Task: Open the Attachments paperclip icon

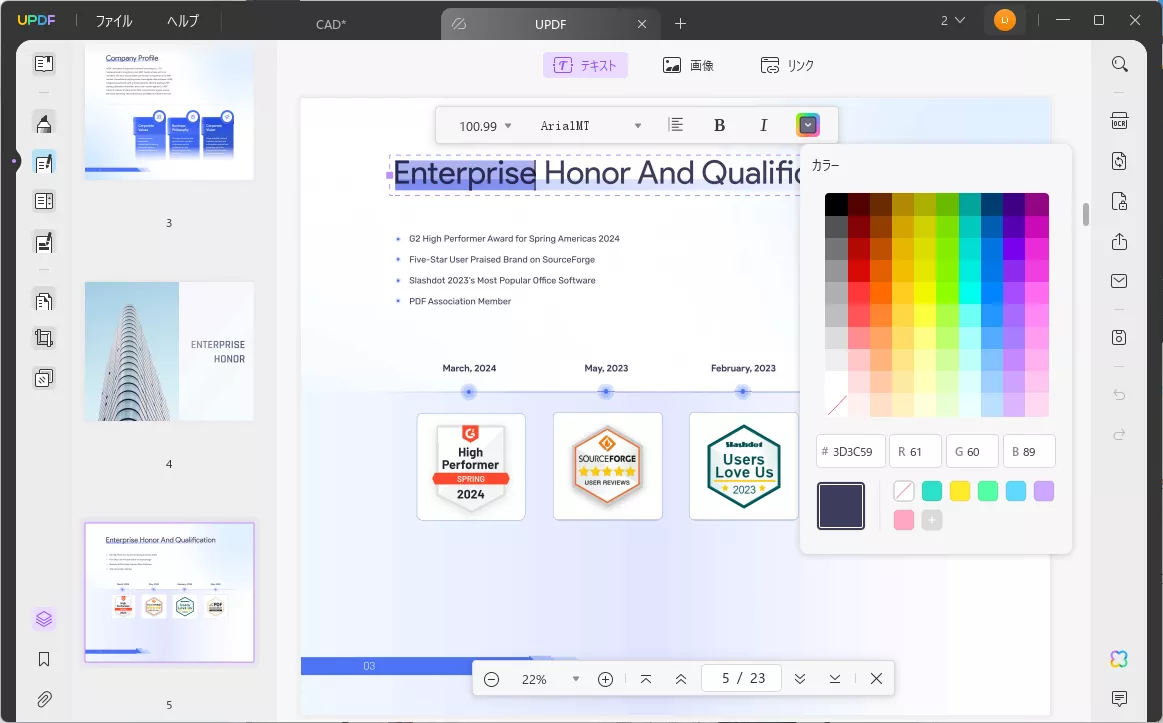Action: pos(44,699)
